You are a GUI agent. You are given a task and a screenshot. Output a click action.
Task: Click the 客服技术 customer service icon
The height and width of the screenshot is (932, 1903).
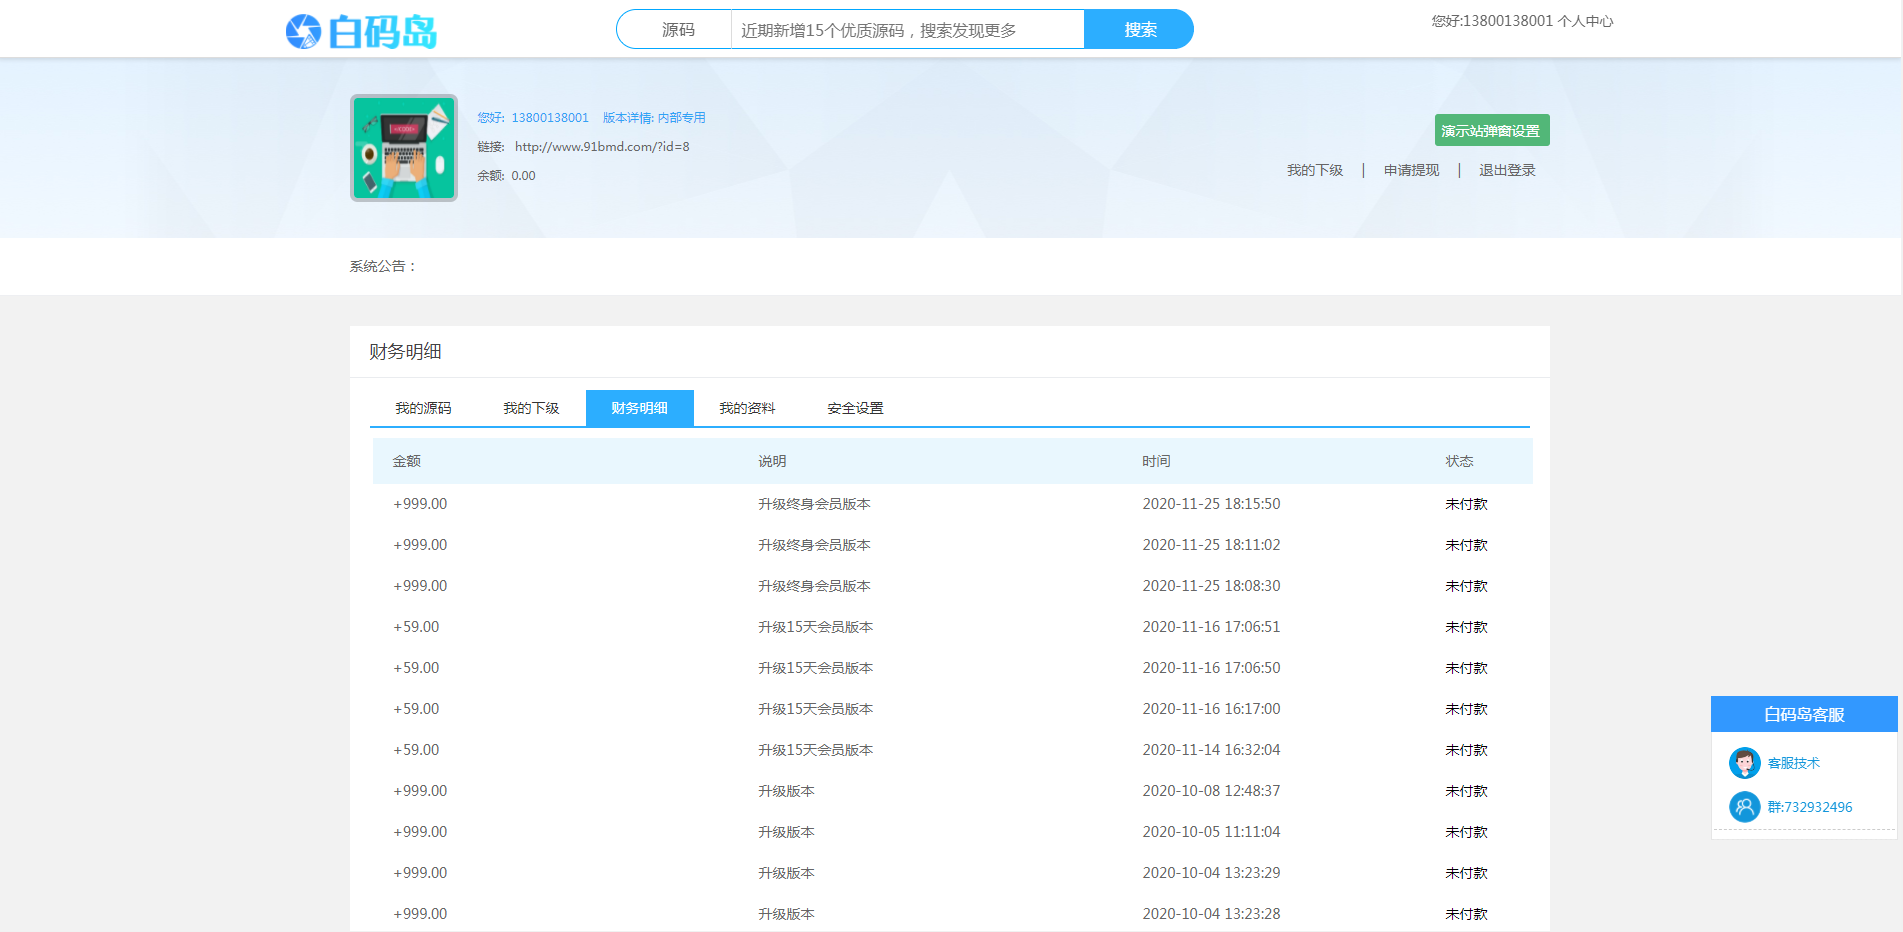1745,762
